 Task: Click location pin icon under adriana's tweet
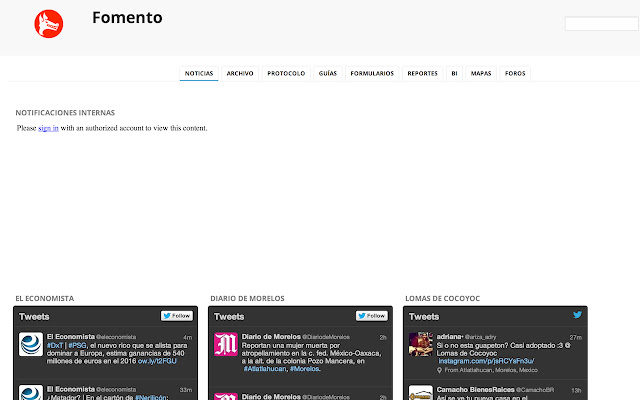[440, 370]
